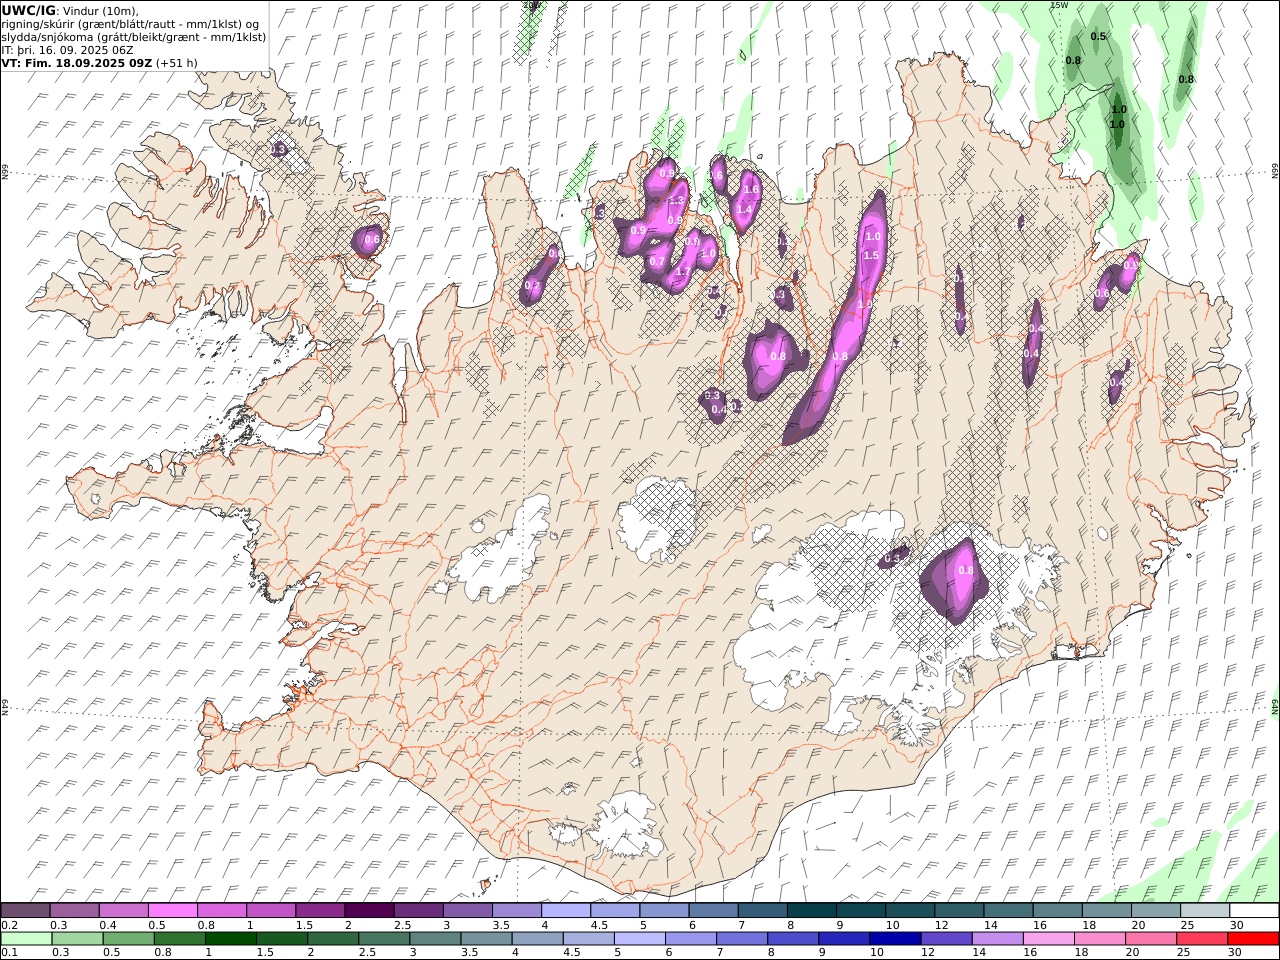Image resolution: width=1280 pixels, height=960 pixels.
Task: Click the 'IT: þri. 16. 09. 2025 06Z' line
Action: [68, 50]
